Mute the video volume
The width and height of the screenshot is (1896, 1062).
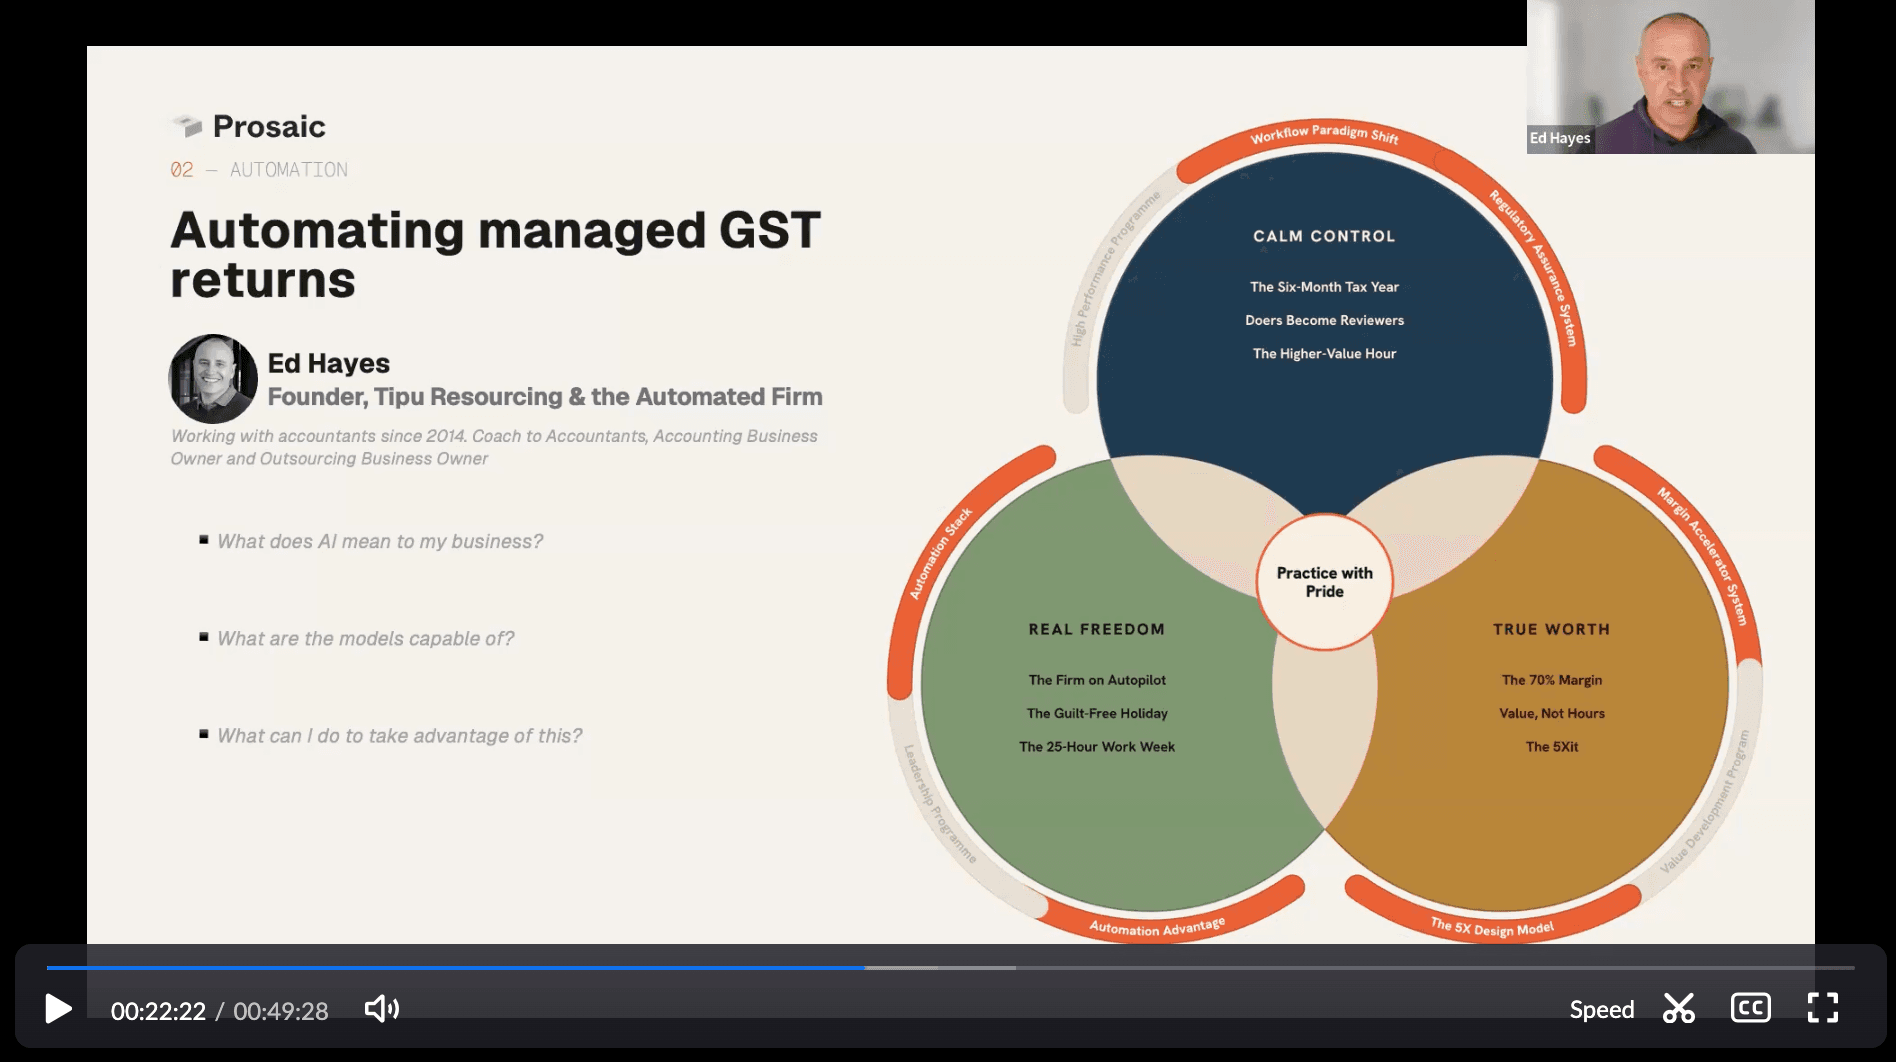click(382, 1009)
